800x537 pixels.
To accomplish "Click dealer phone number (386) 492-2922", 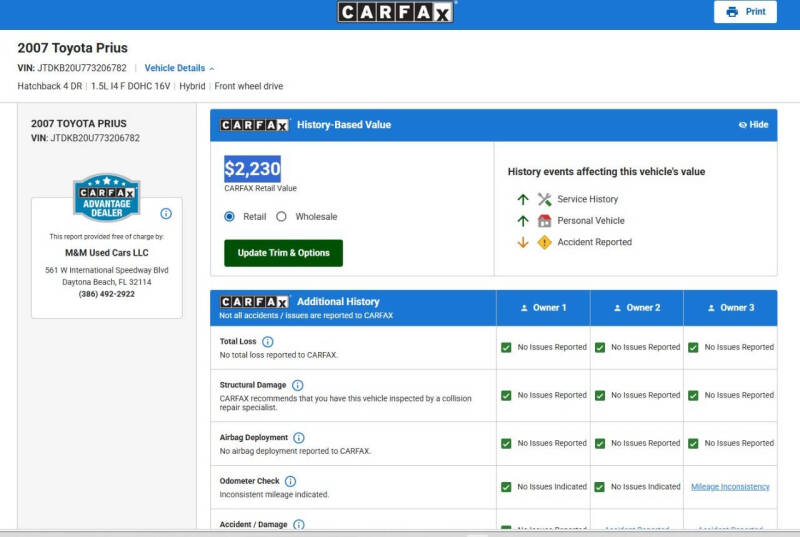I will click(x=107, y=294).
